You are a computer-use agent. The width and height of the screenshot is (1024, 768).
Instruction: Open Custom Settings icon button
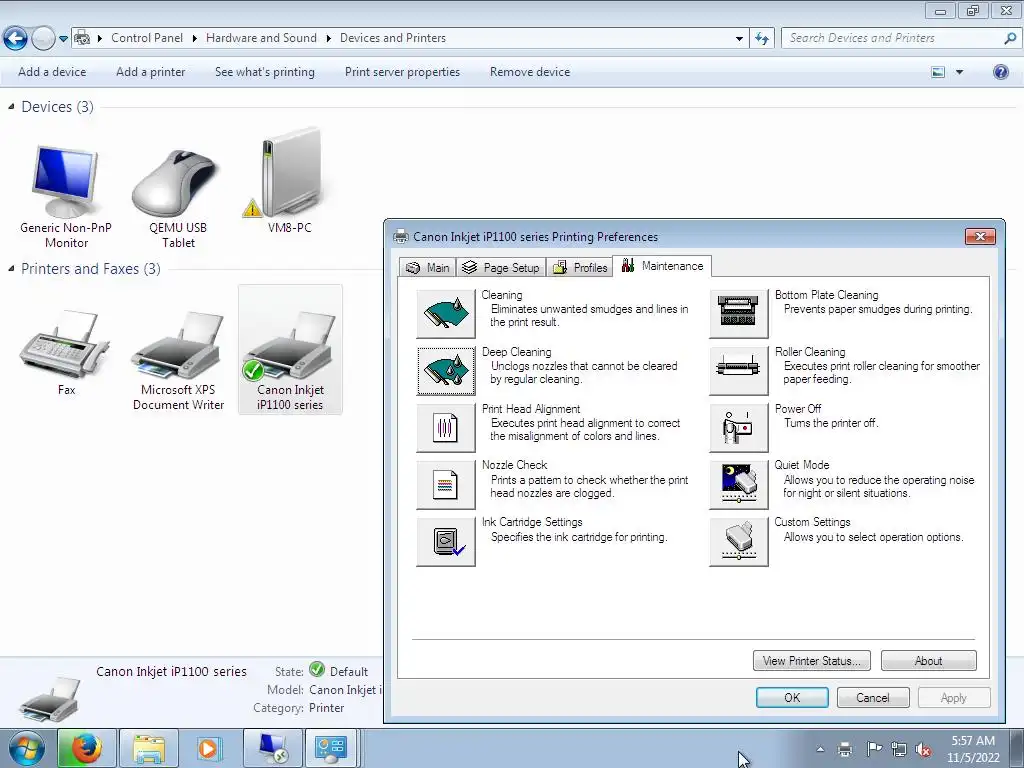pos(739,541)
